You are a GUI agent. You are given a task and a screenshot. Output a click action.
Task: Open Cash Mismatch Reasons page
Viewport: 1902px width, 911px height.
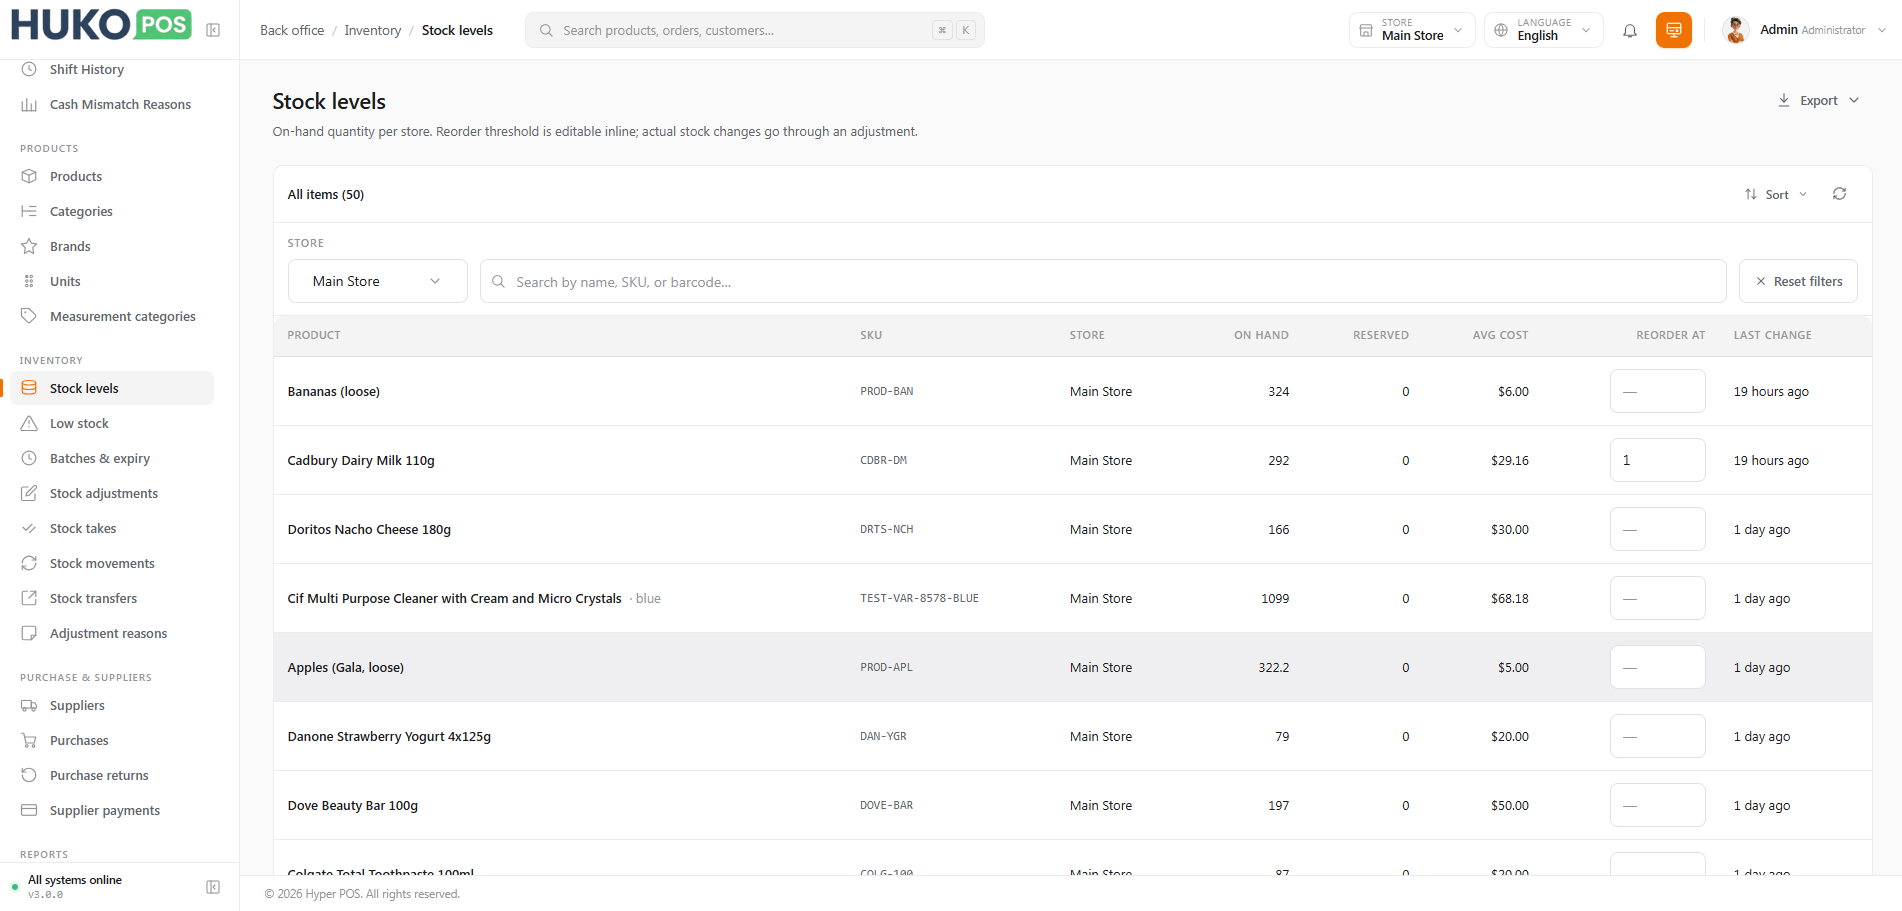coord(120,104)
